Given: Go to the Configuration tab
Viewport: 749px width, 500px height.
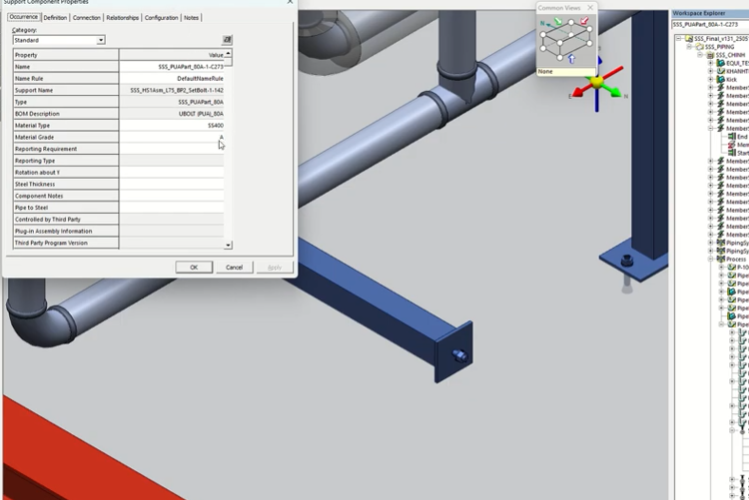Looking at the screenshot, I should click(161, 18).
